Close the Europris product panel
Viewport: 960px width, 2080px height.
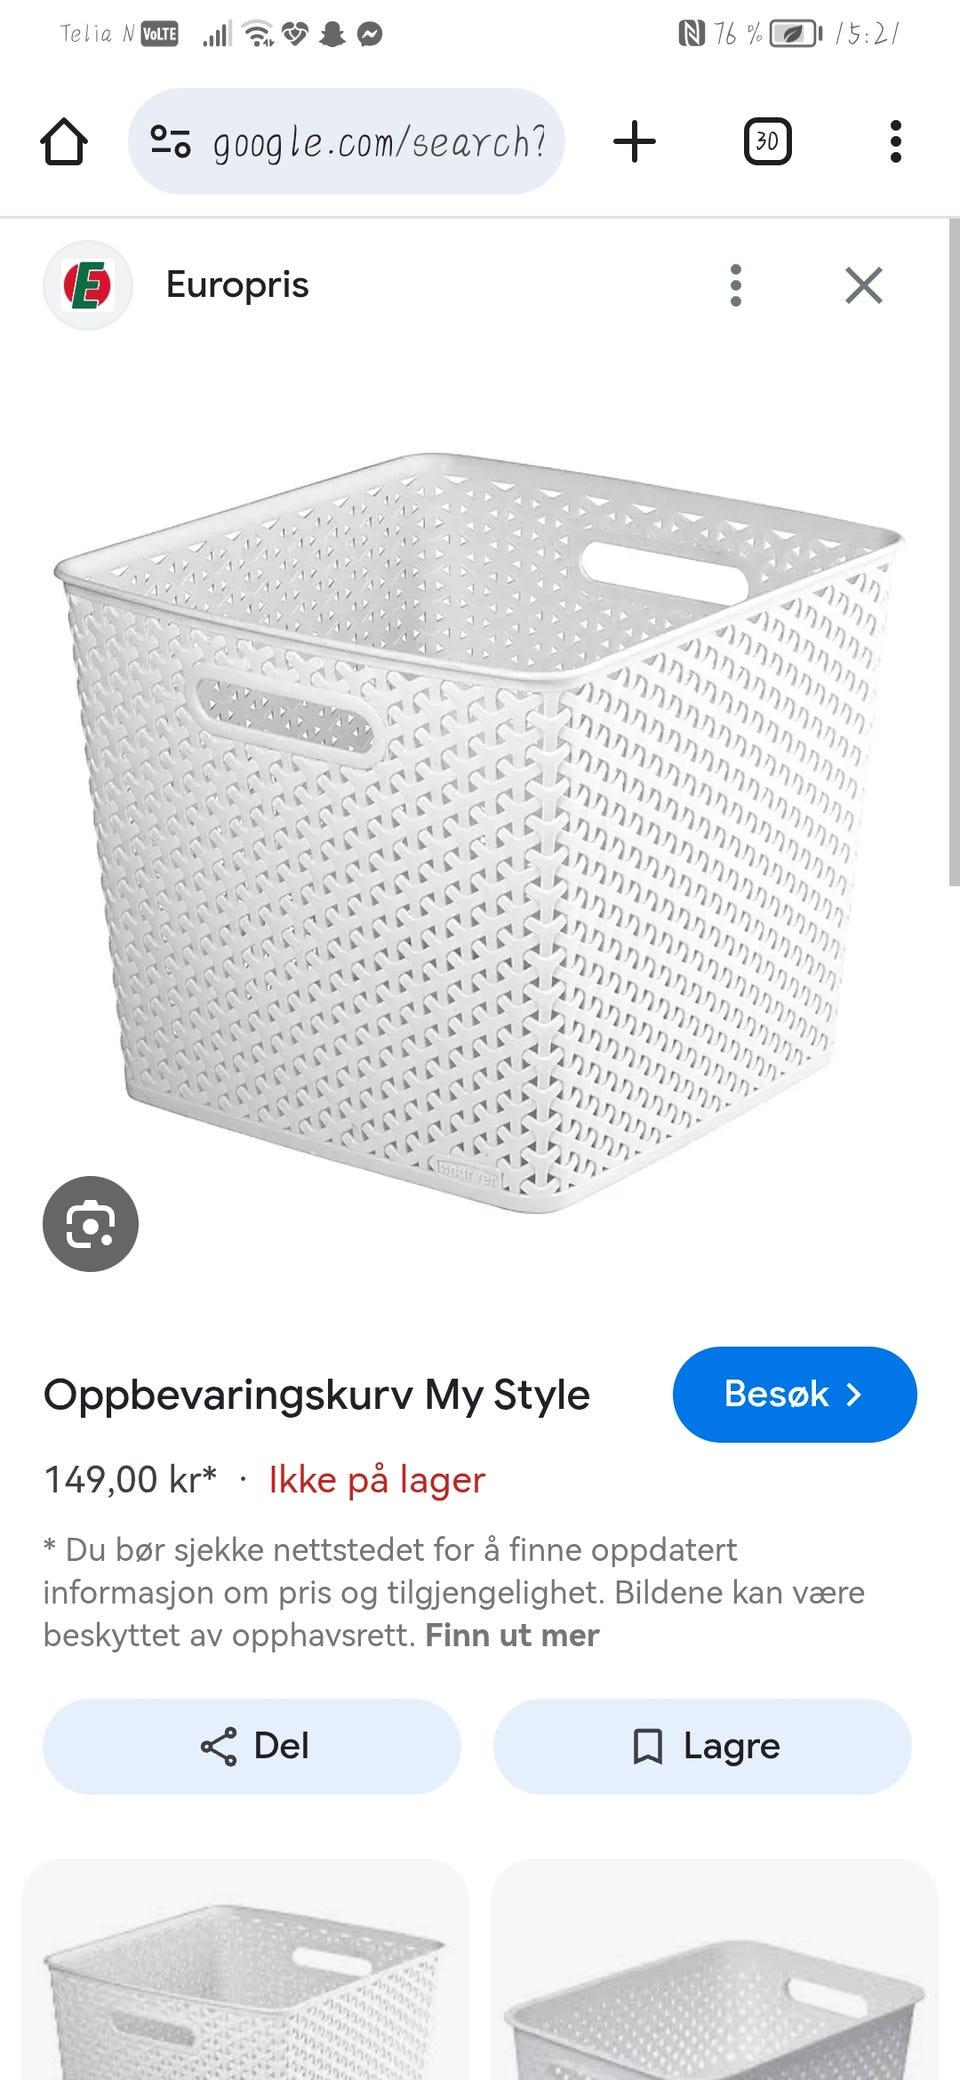pos(864,285)
